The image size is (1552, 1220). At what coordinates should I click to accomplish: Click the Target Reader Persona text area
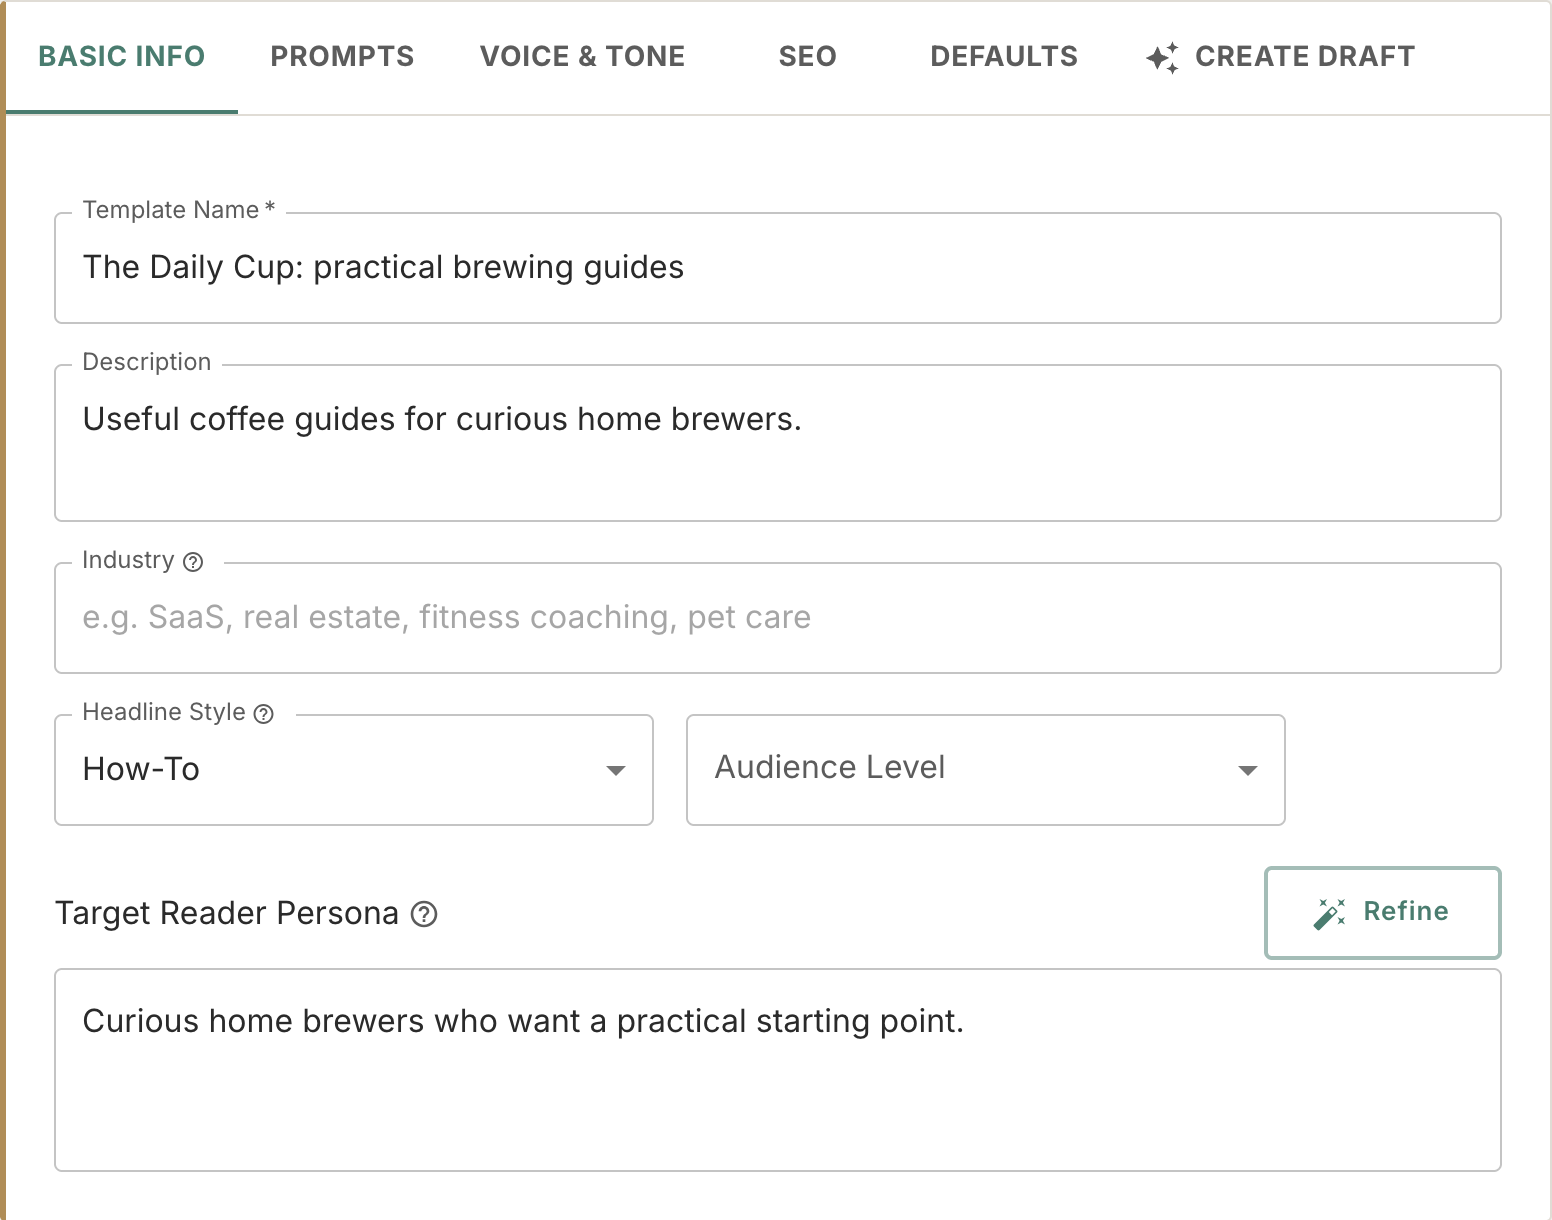(778, 1070)
